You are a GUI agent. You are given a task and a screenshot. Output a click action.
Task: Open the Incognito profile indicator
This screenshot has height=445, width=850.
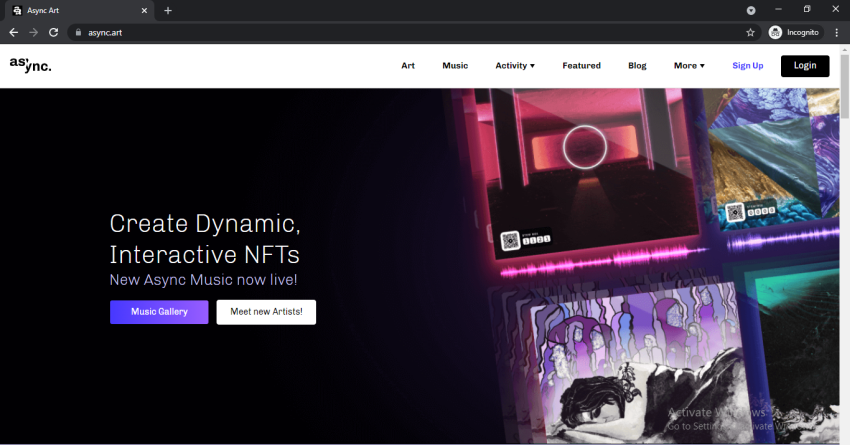[x=795, y=33]
